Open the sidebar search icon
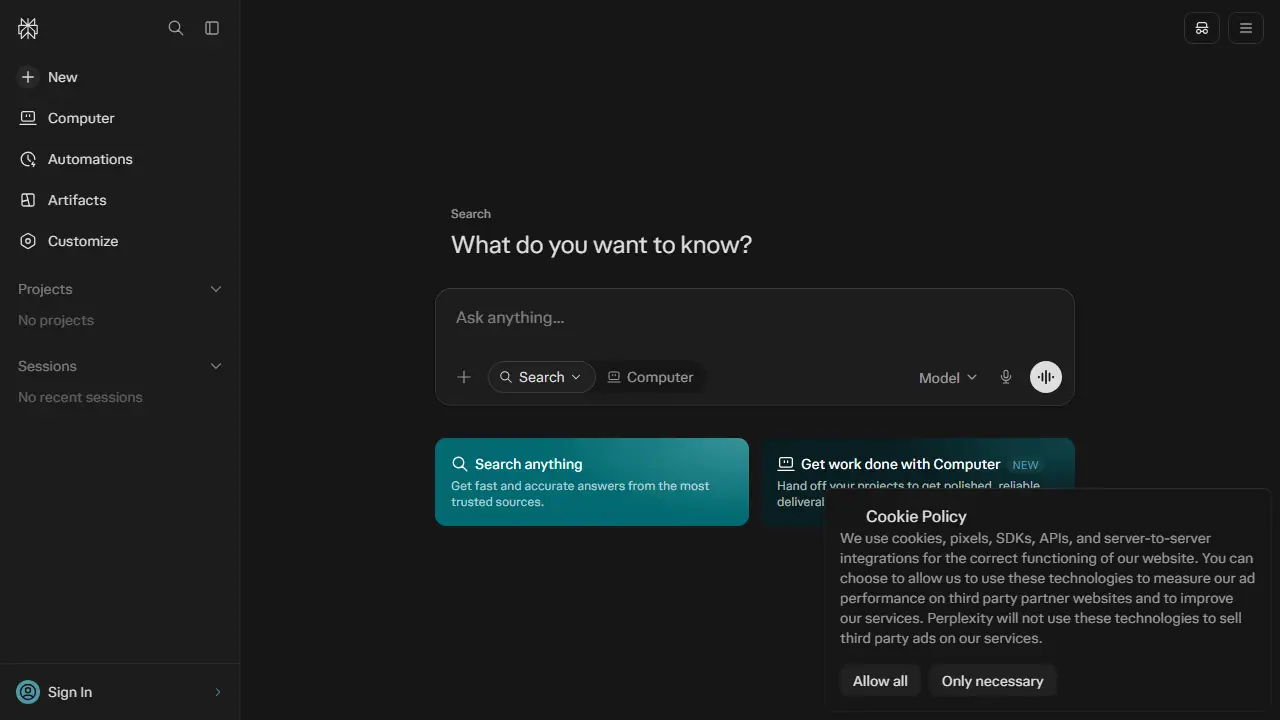The width and height of the screenshot is (1280, 720). [x=176, y=28]
